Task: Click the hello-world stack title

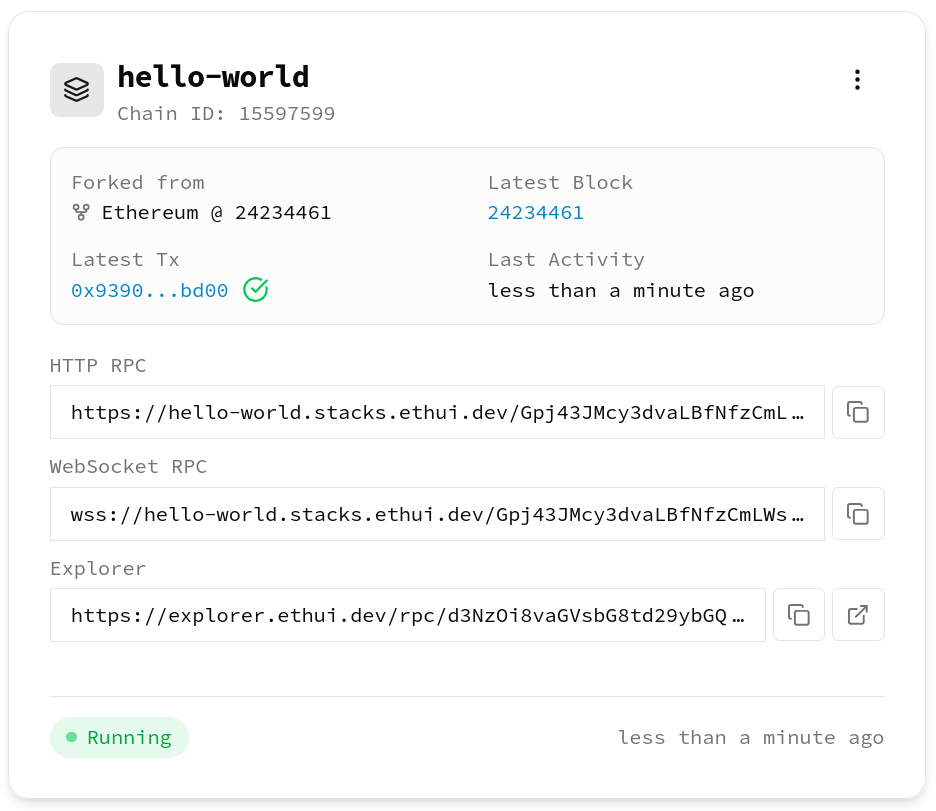Action: click(x=213, y=77)
